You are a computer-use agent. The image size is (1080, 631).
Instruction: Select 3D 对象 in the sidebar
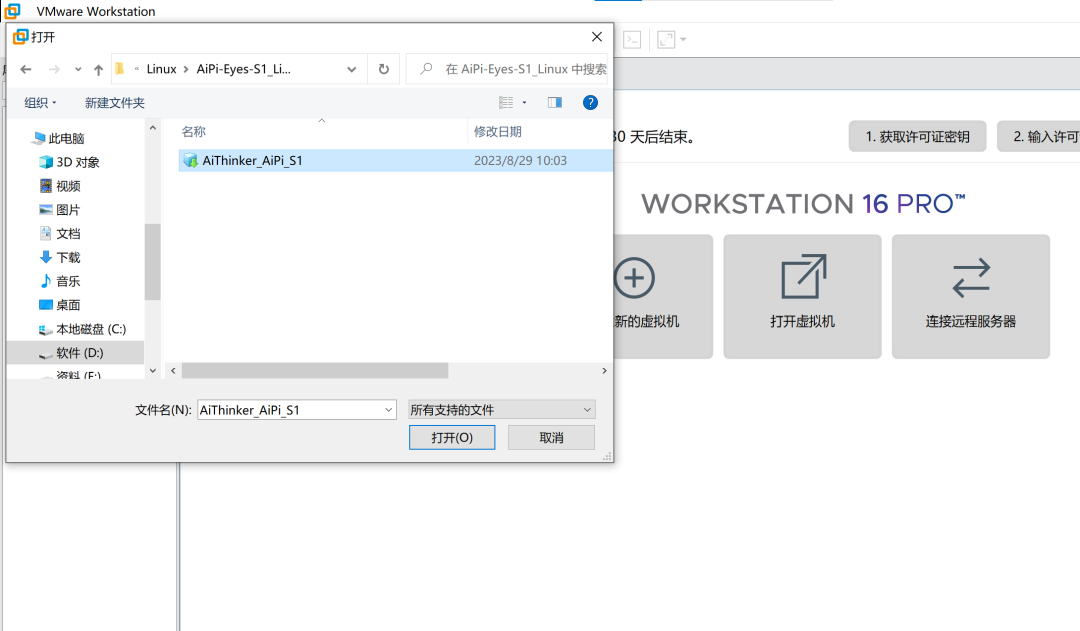[x=77, y=162]
